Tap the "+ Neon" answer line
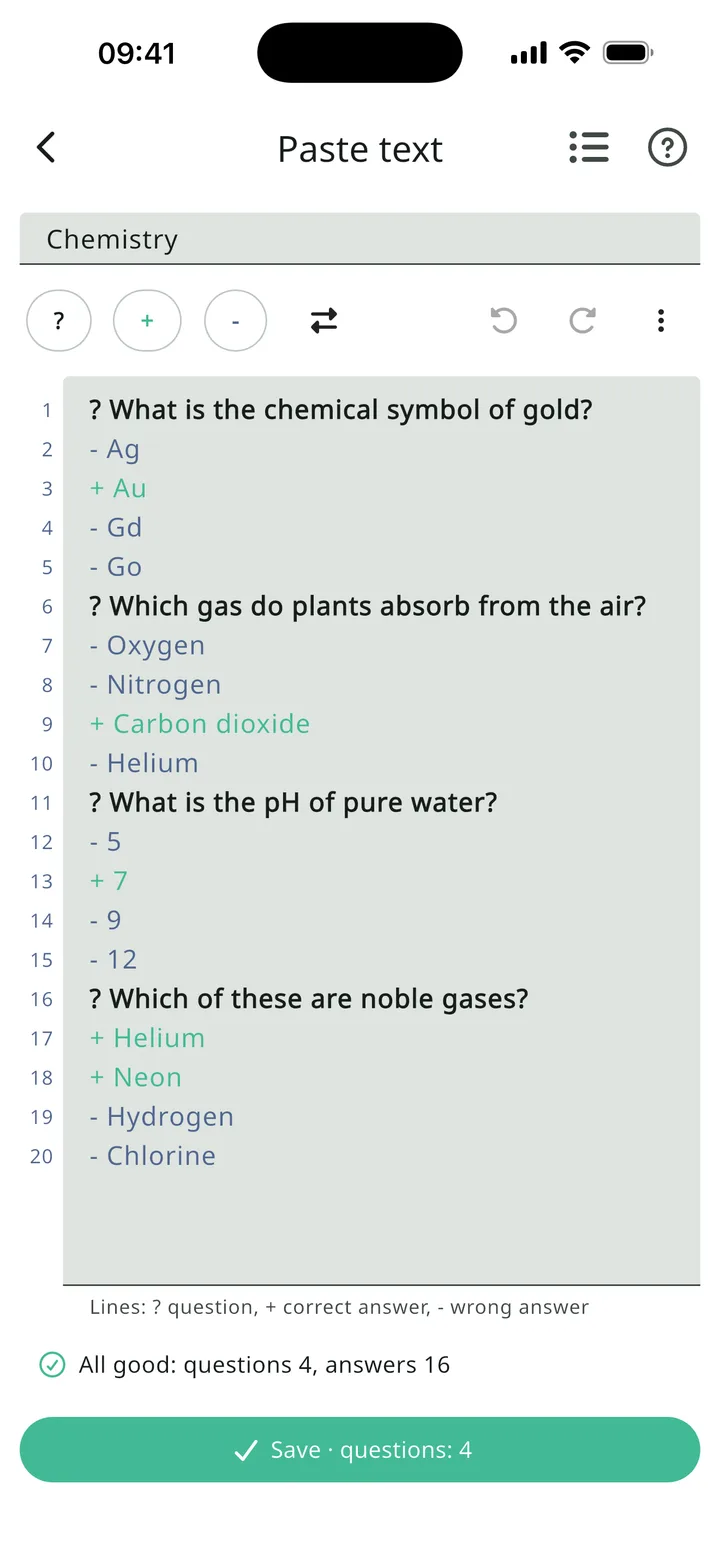The width and height of the screenshot is (720, 1564). (x=136, y=1077)
